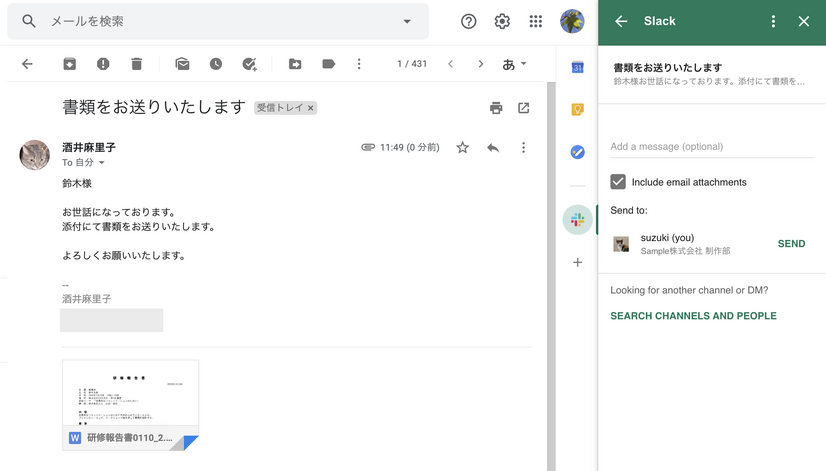
Task: Open email in new window
Action: pyautogui.click(x=523, y=108)
